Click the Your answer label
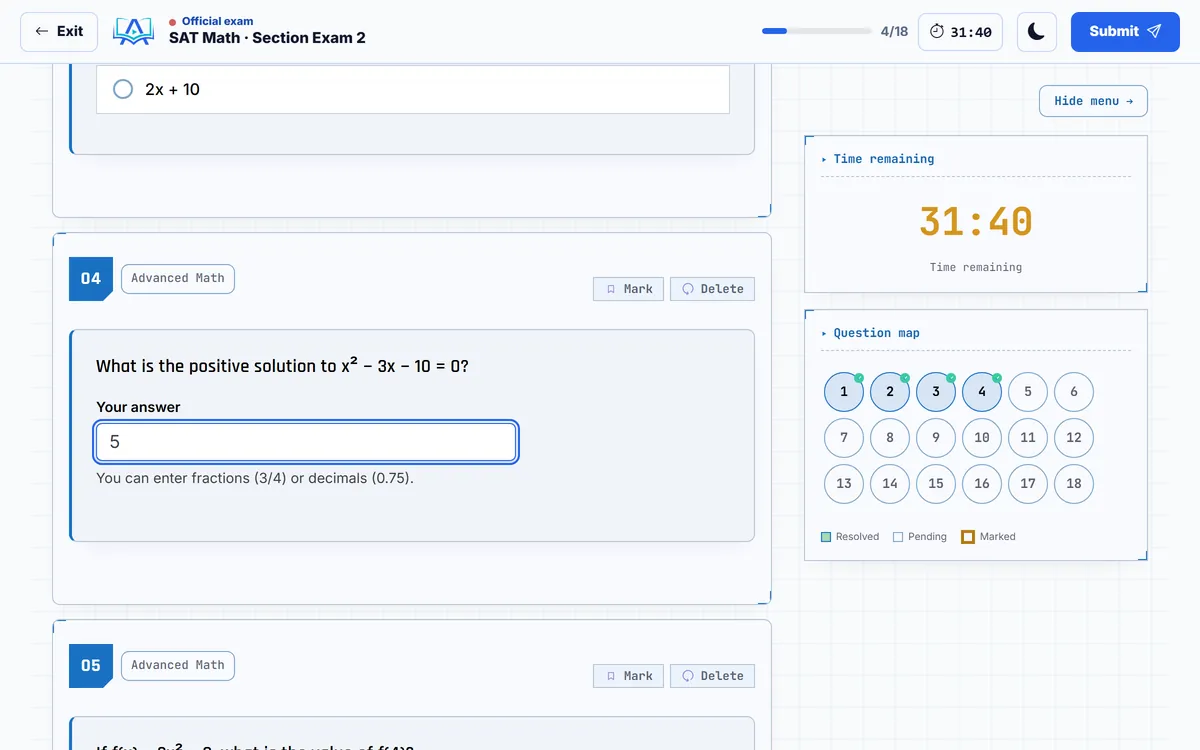 pos(138,407)
